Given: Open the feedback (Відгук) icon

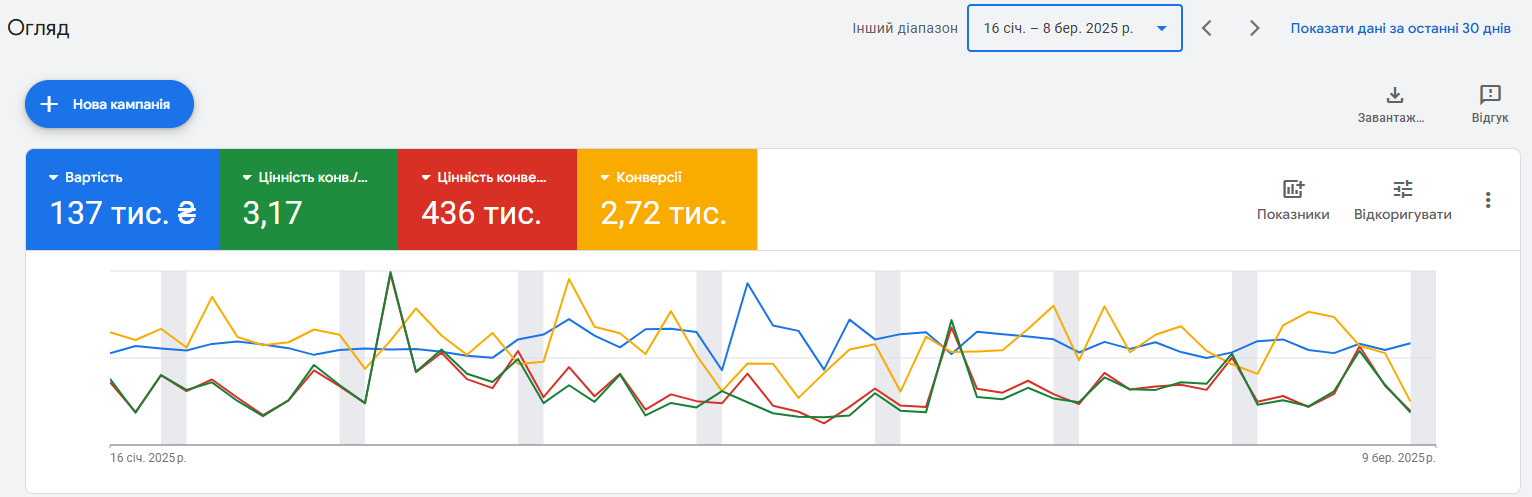Looking at the screenshot, I should point(1490,95).
